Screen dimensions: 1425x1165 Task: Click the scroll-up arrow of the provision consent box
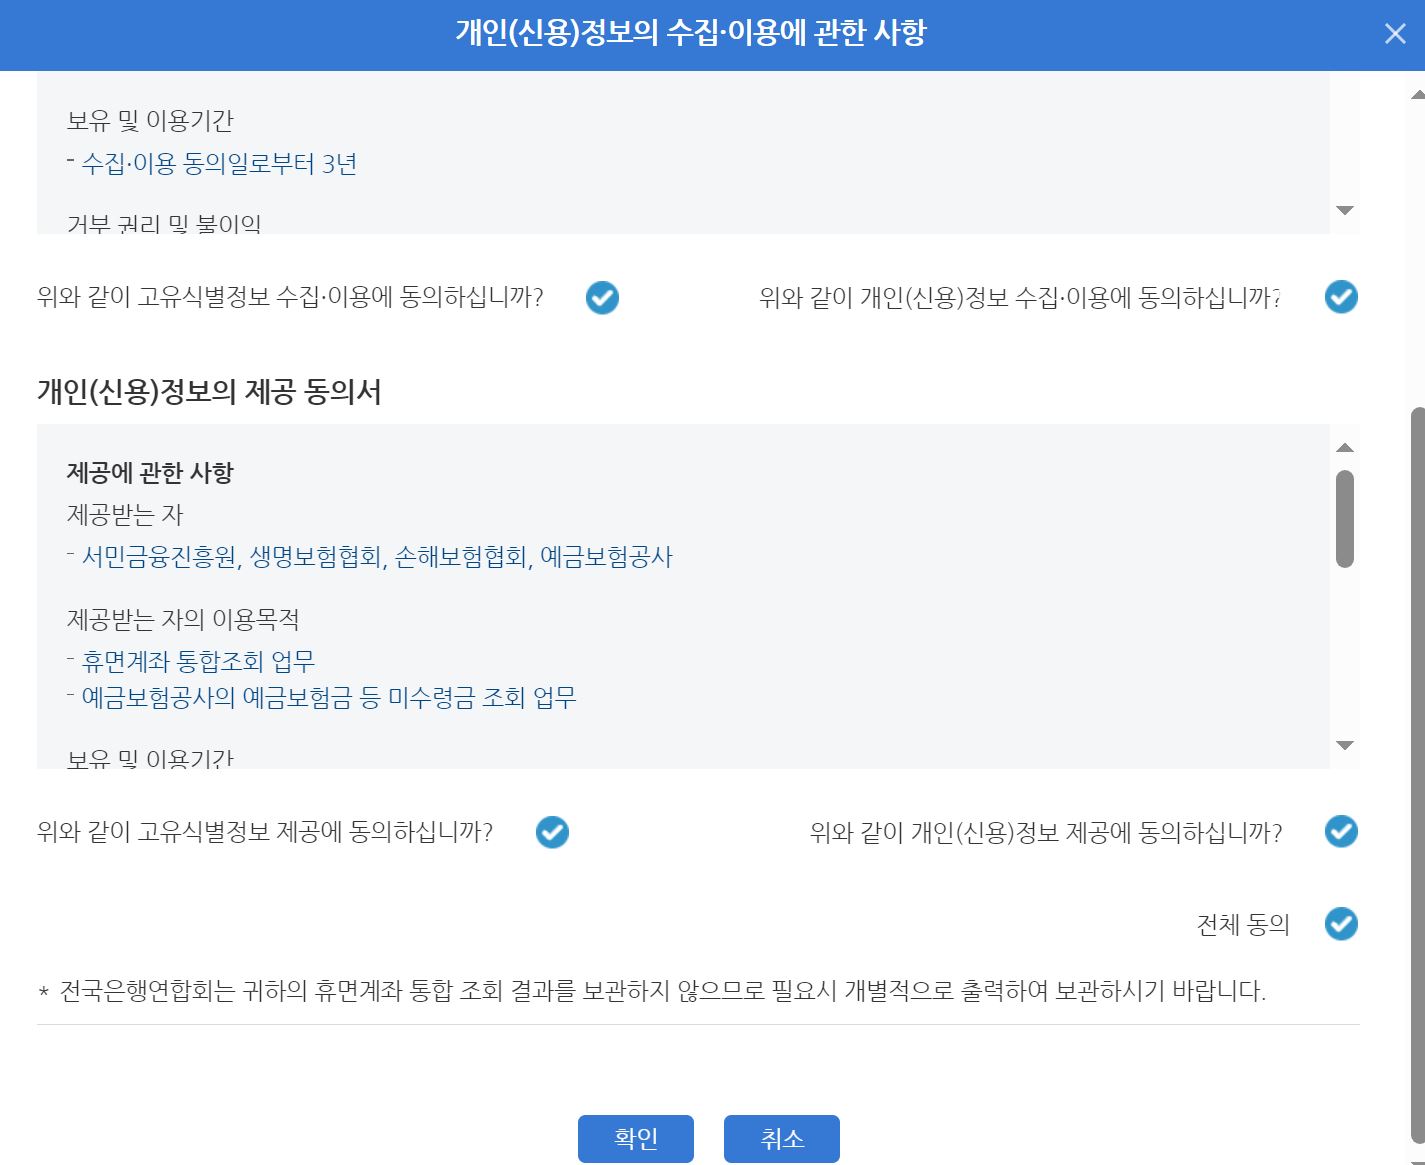tap(1345, 447)
